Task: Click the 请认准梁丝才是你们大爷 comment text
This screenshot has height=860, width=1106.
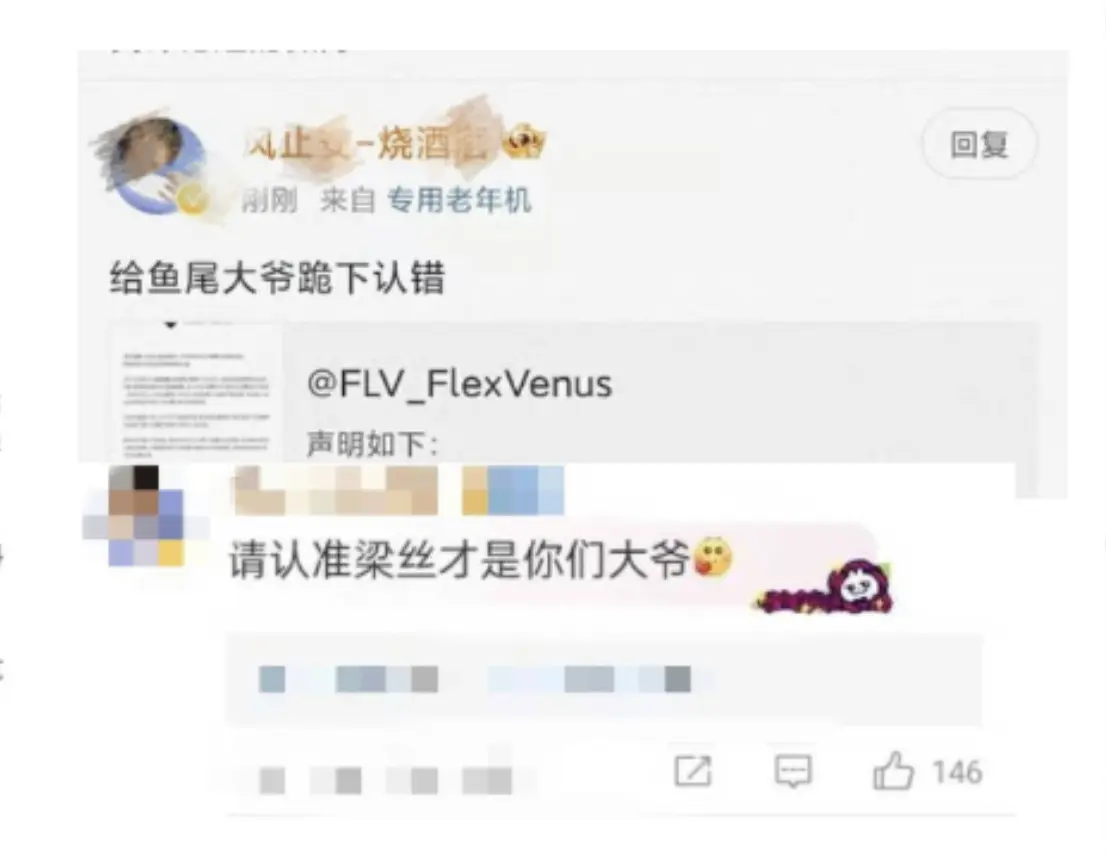Action: pos(459,562)
